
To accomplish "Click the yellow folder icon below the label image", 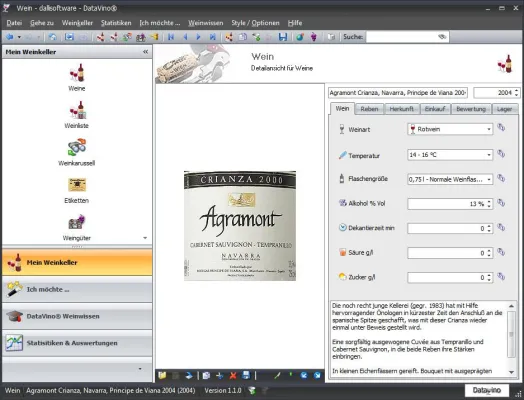I will click(162, 375).
